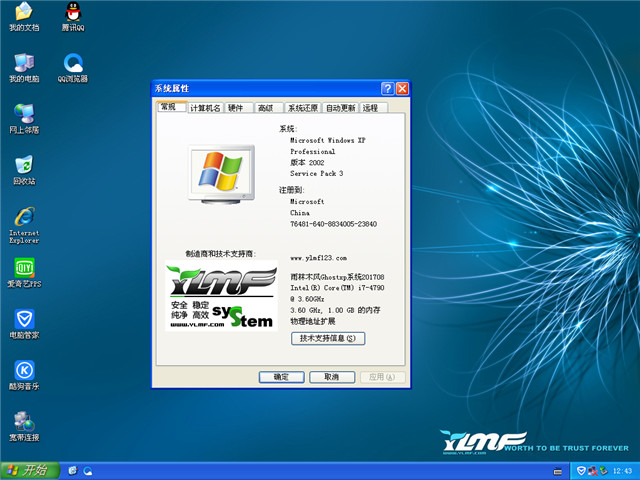Click the safely remove hardware tray icon
The width and height of the screenshot is (640, 480).
coord(603,471)
